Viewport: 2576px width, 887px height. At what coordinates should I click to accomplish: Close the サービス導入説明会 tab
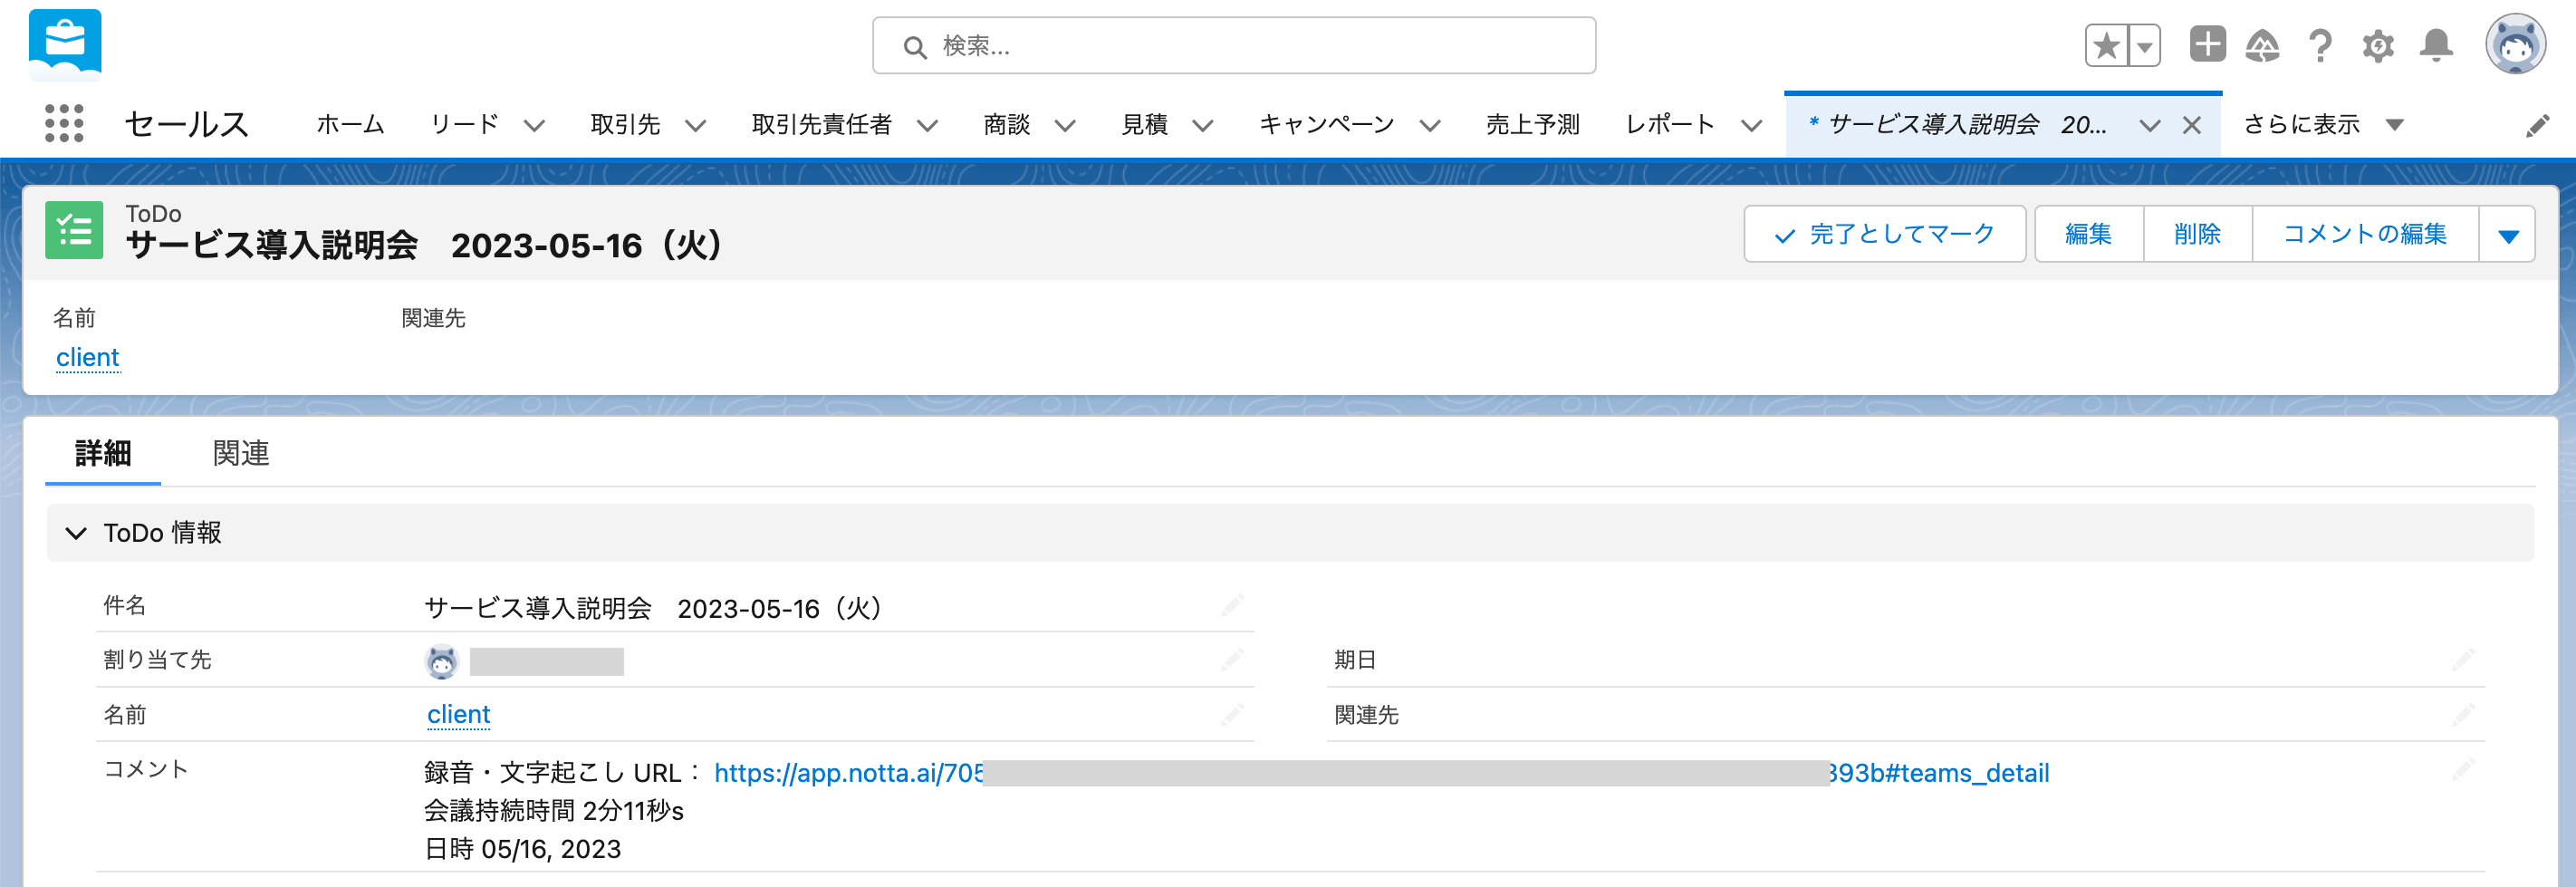2191,125
